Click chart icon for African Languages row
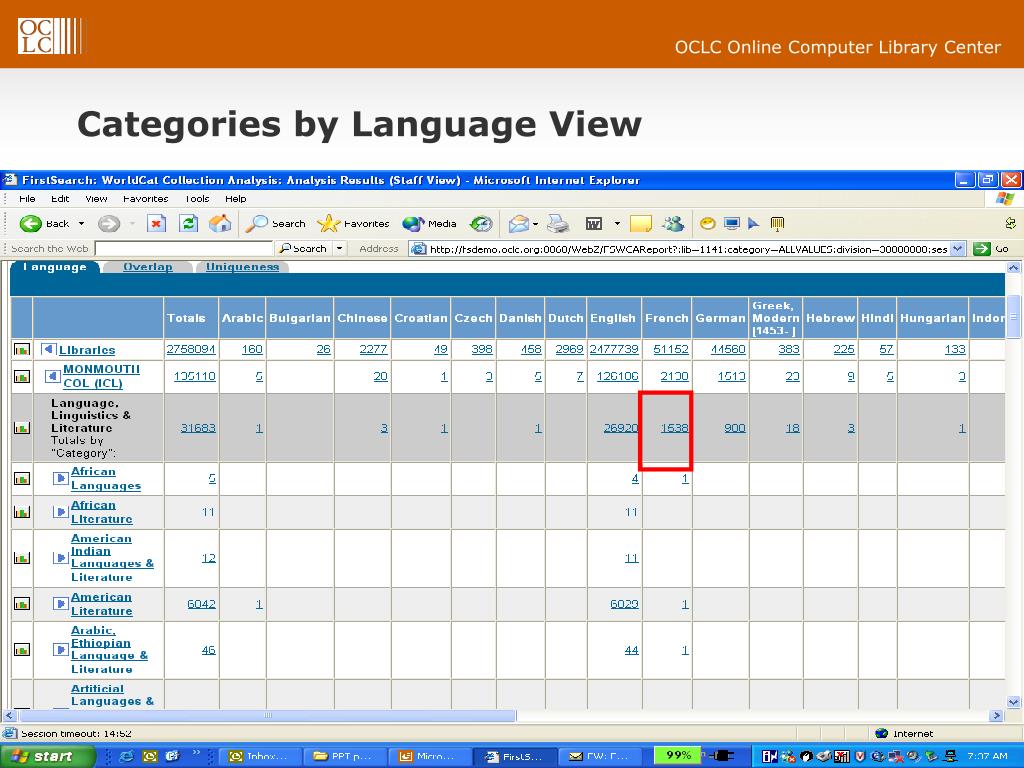This screenshot has height=768, width=1024. click(x=22, y=479)
